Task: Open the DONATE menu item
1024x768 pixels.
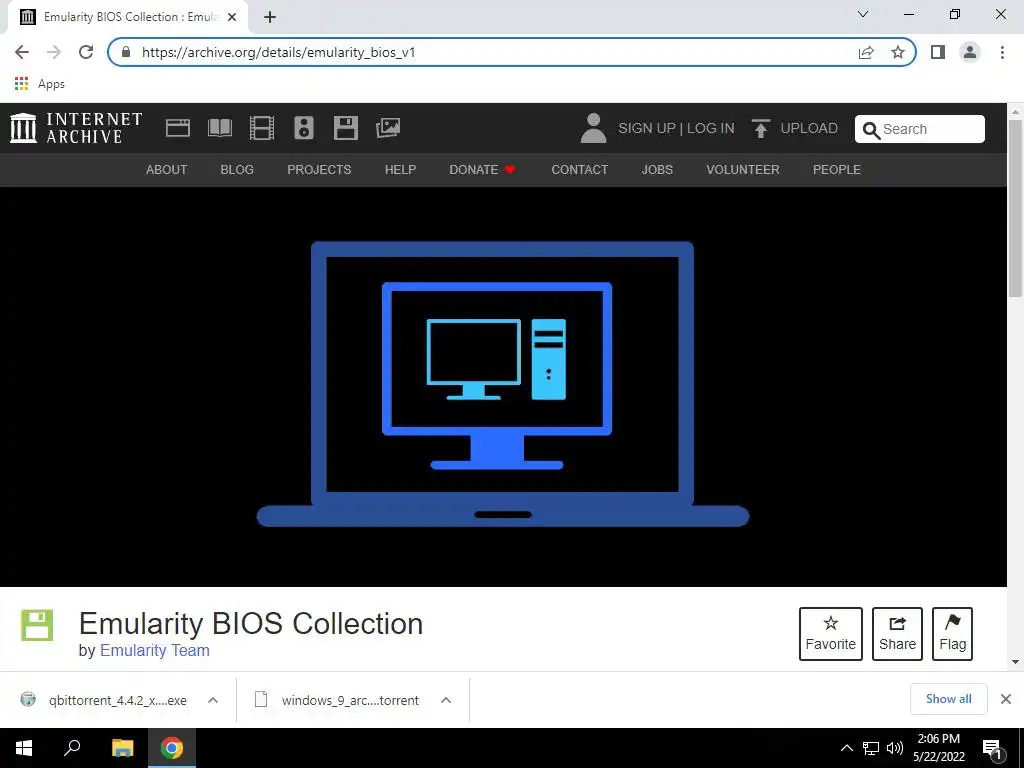Action: pos(483,170)
